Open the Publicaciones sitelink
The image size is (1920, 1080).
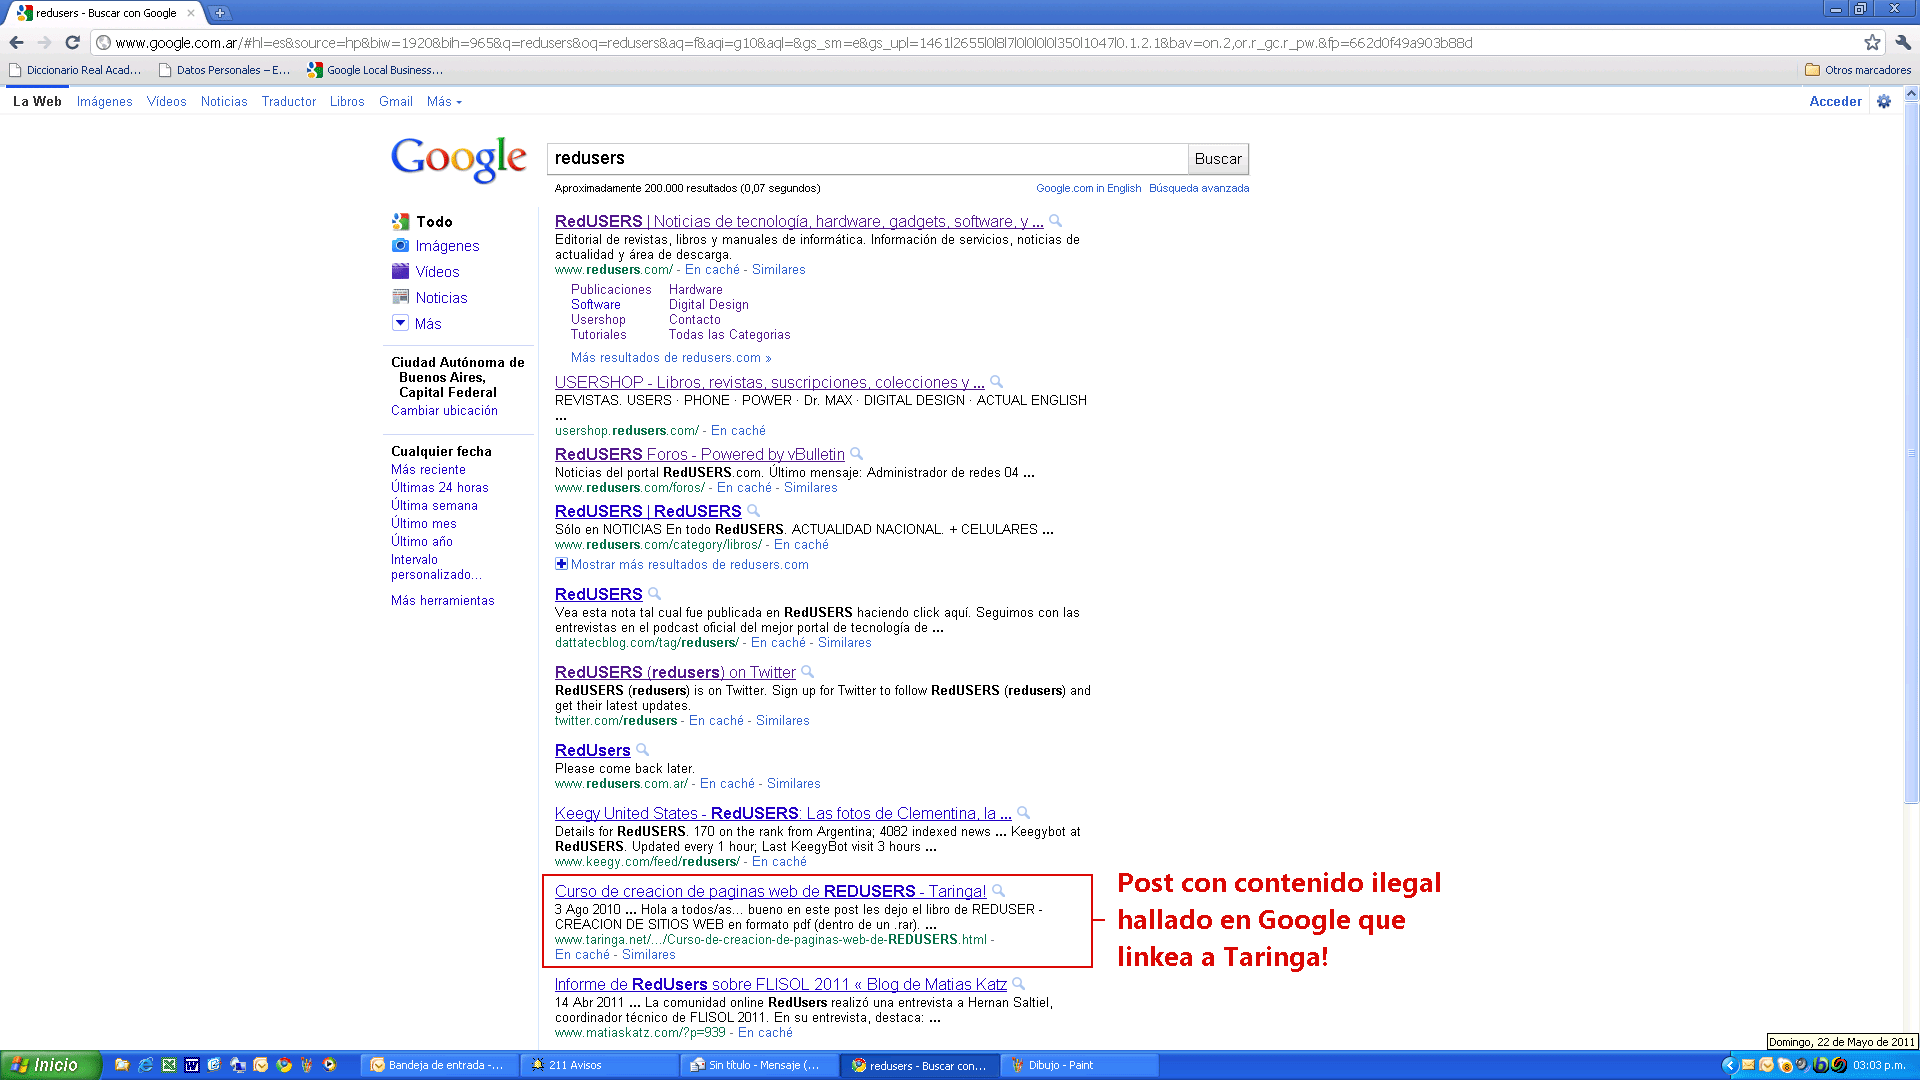611,289
